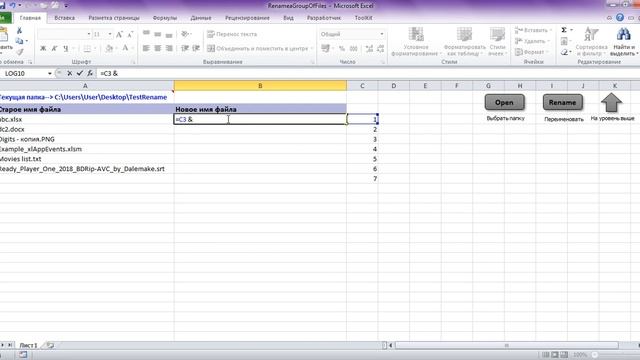Open Insert Function fx dialog
This screenshot has width=640, height=360.
[90, 73]
